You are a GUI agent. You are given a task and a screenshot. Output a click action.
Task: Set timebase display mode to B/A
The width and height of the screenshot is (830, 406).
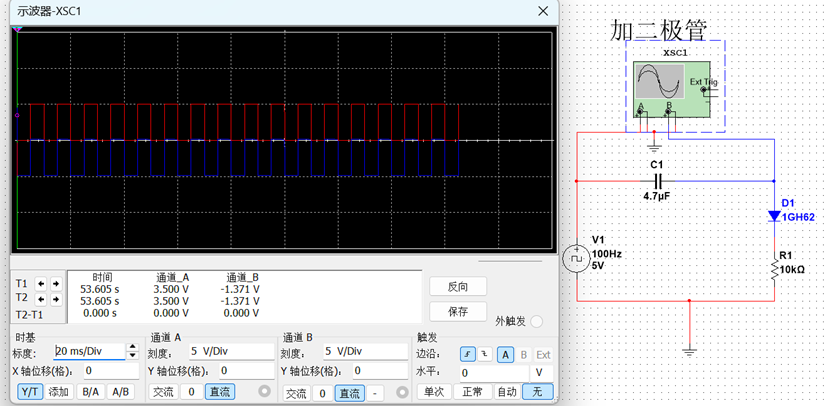(91, 392)
